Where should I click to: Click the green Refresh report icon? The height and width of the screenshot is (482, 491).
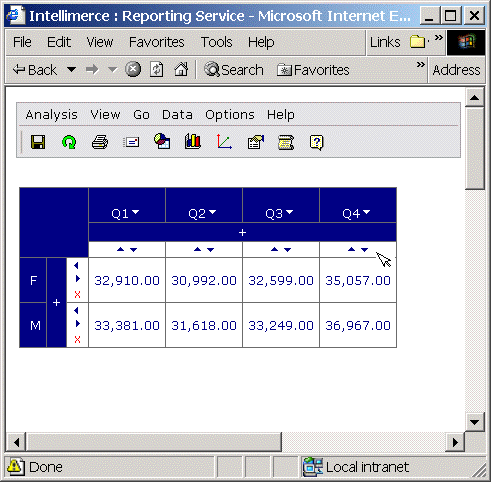point(69,142)
